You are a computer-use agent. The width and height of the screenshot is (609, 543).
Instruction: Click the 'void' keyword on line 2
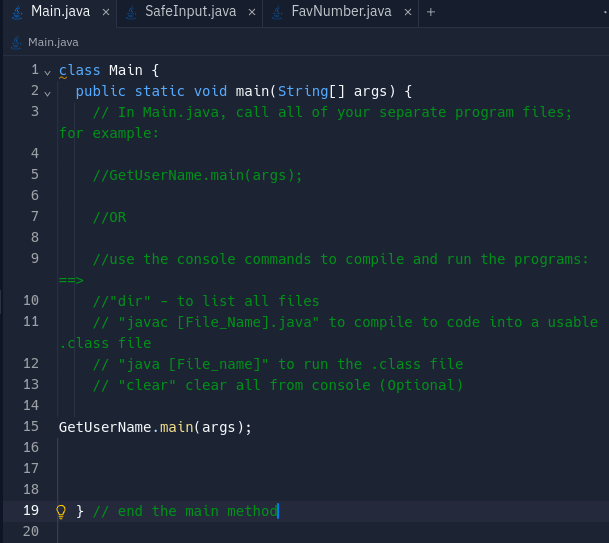(210, 91)
